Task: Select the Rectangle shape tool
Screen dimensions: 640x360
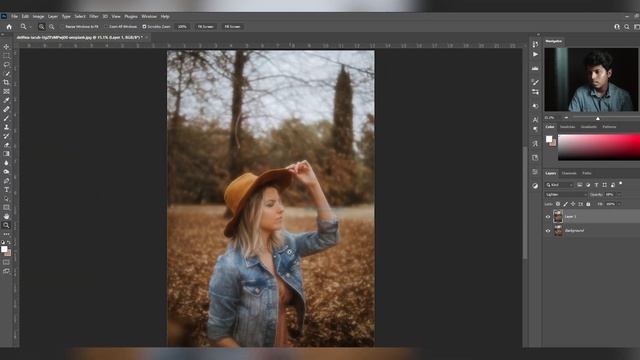Action: pos(6,207)
